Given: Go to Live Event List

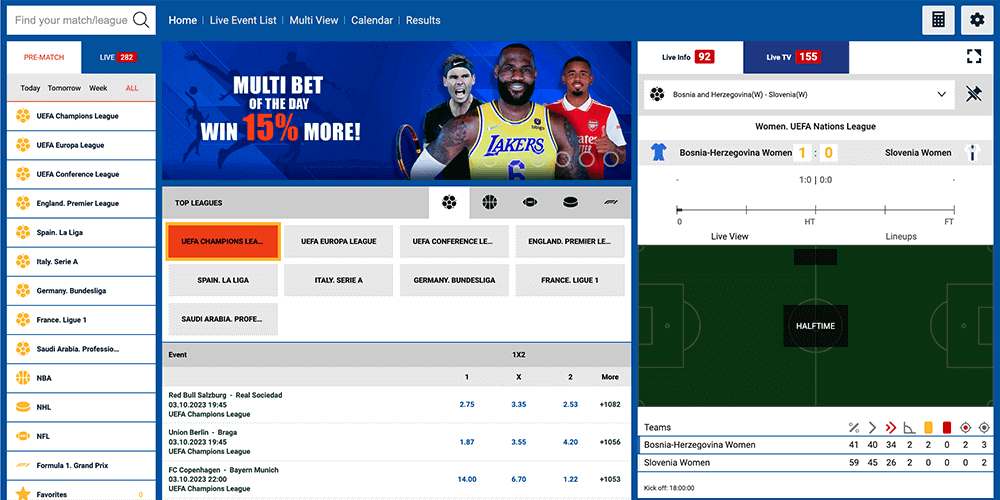Looking at the screenshot, I should (x=243, y=20).
